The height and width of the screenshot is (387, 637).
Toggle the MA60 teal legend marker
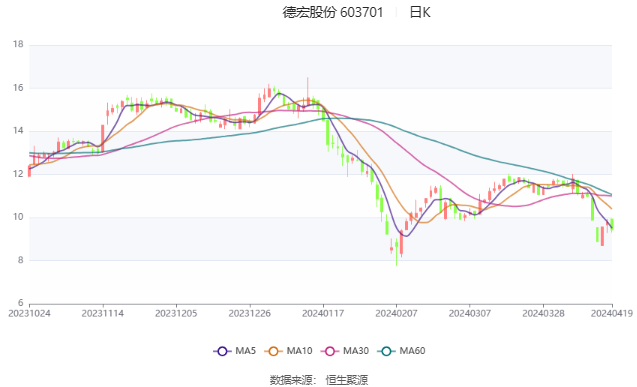[386, 351]
